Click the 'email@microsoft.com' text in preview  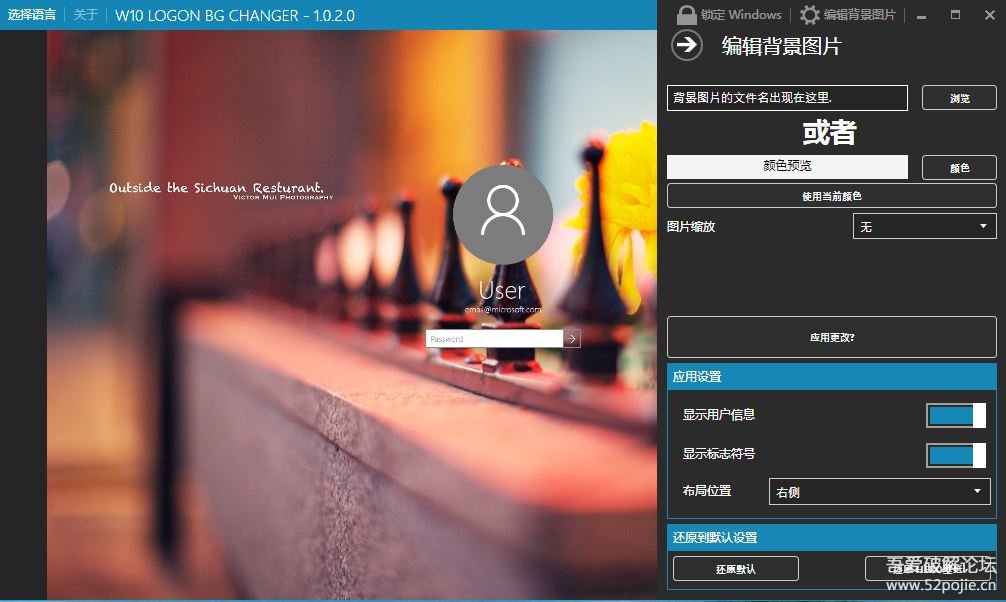coord(503,309)
